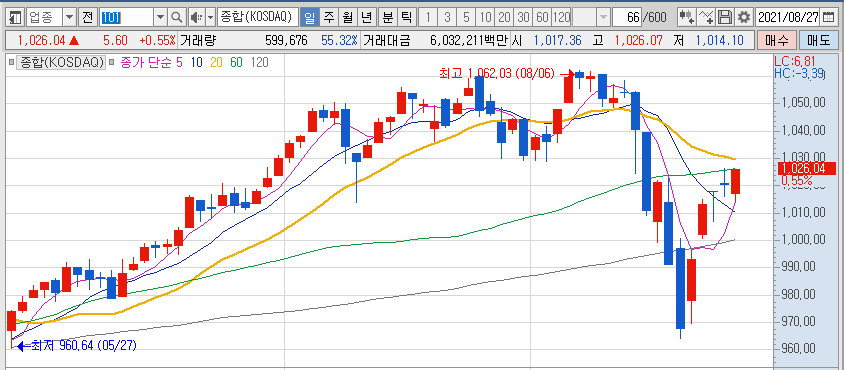
Task: Edit the date field 2021/08/27
Action: (x=788, y=18)
